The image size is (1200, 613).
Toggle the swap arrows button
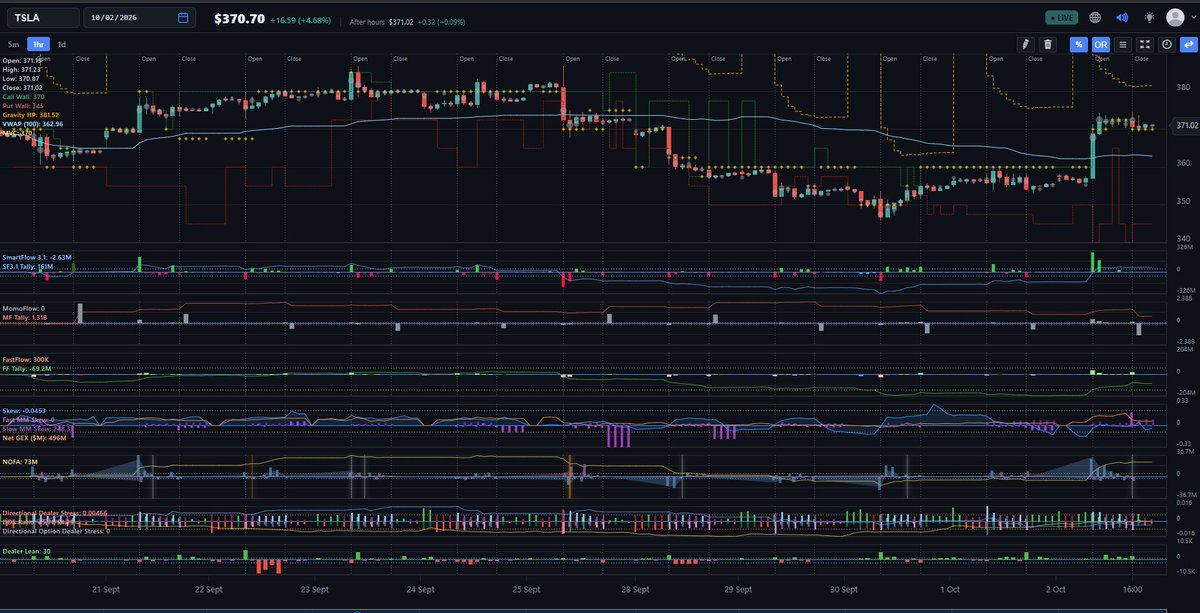coord(1187,44)
